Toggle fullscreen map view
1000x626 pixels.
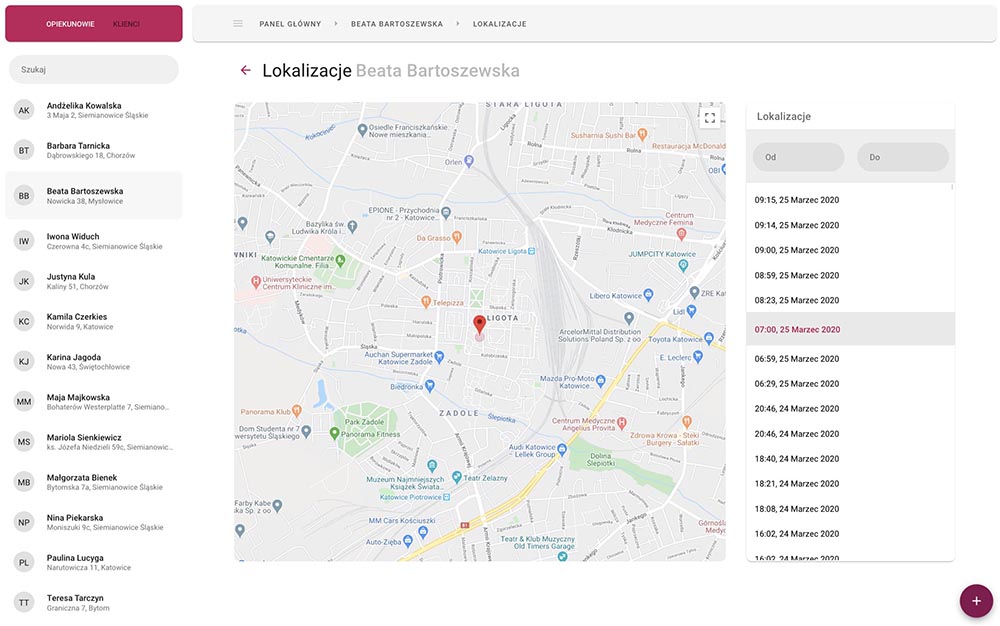(x=710, y=118)
